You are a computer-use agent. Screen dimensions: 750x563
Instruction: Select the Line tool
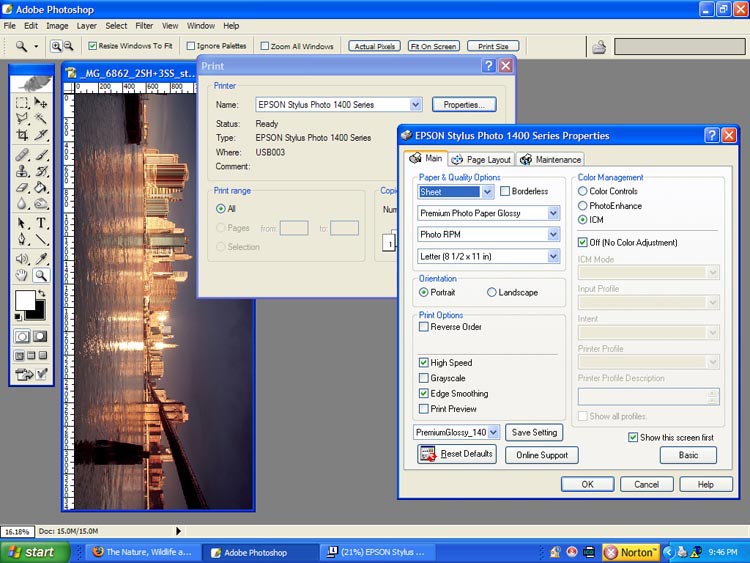(41, 239)
